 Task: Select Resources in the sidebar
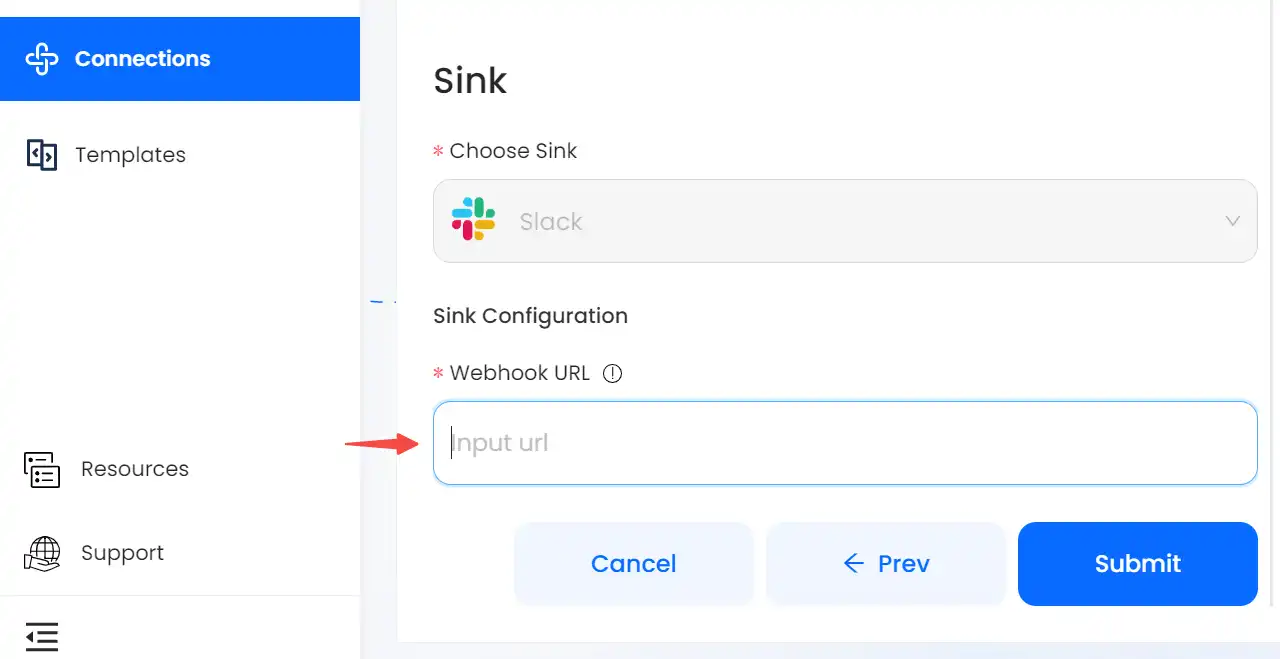coord(135,469)
